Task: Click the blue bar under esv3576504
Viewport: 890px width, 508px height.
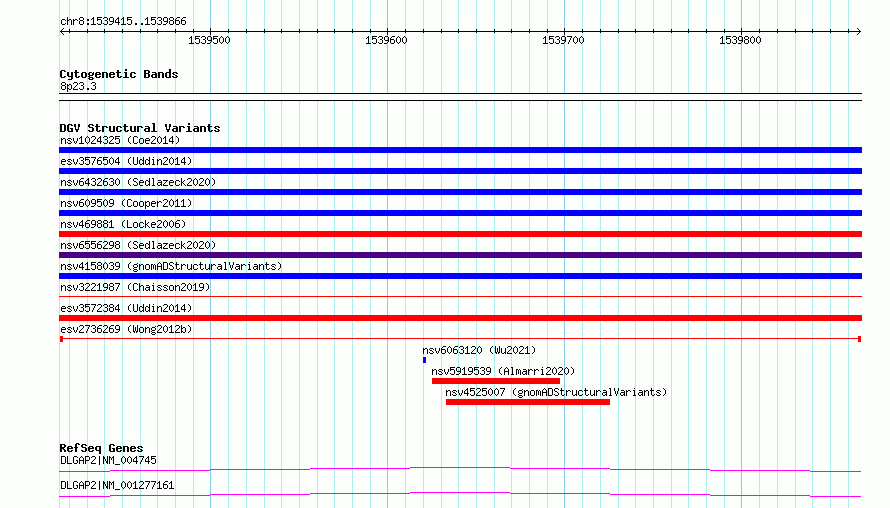Action: [x=460, y=171]
